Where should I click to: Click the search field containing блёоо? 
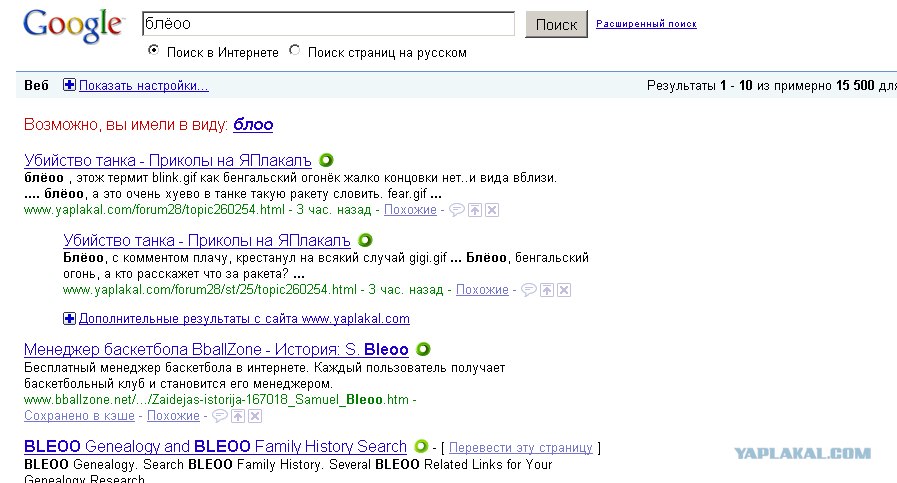pyautogui.click(x=328, y=24)
